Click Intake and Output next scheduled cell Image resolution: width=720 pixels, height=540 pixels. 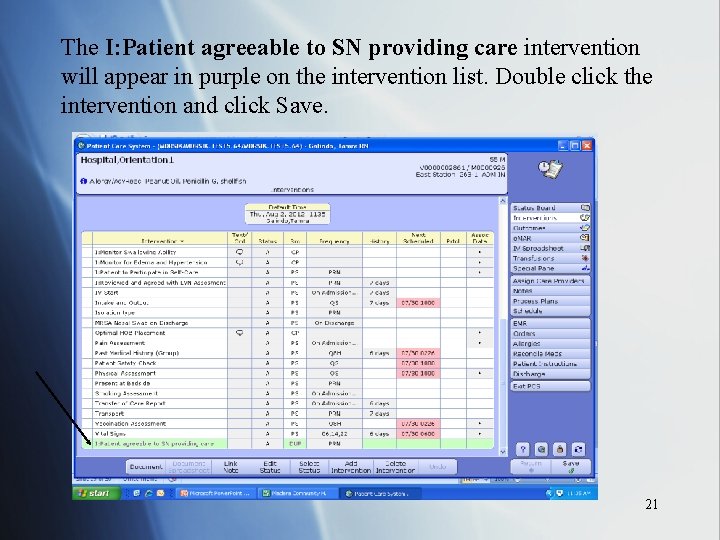tap(418, 303)
